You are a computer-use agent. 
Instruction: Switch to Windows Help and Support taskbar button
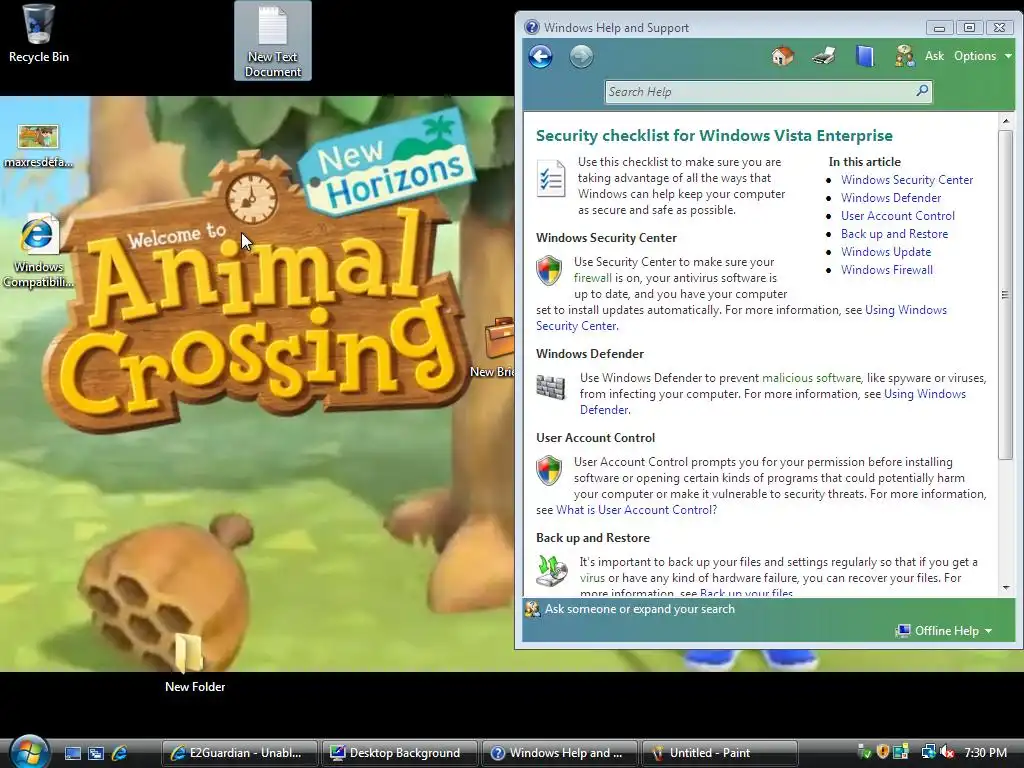pyautogui.click(x=560, y=753)
